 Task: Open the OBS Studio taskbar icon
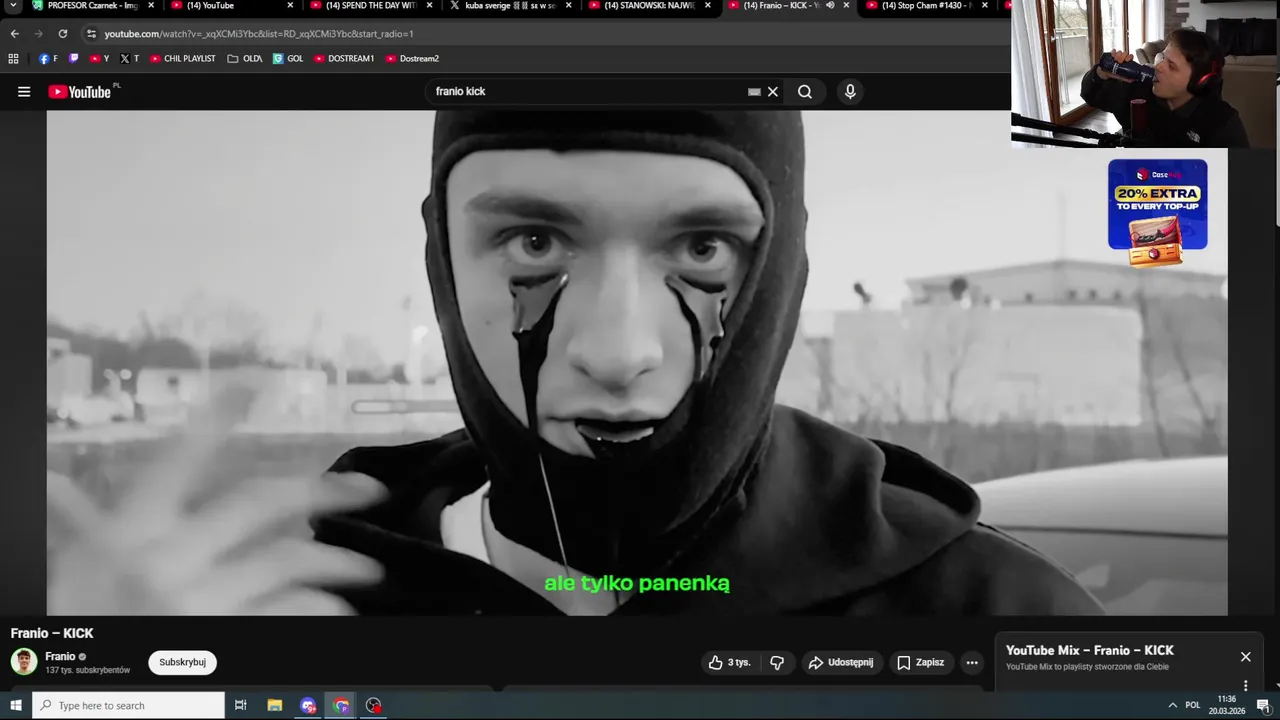[374, 705]
